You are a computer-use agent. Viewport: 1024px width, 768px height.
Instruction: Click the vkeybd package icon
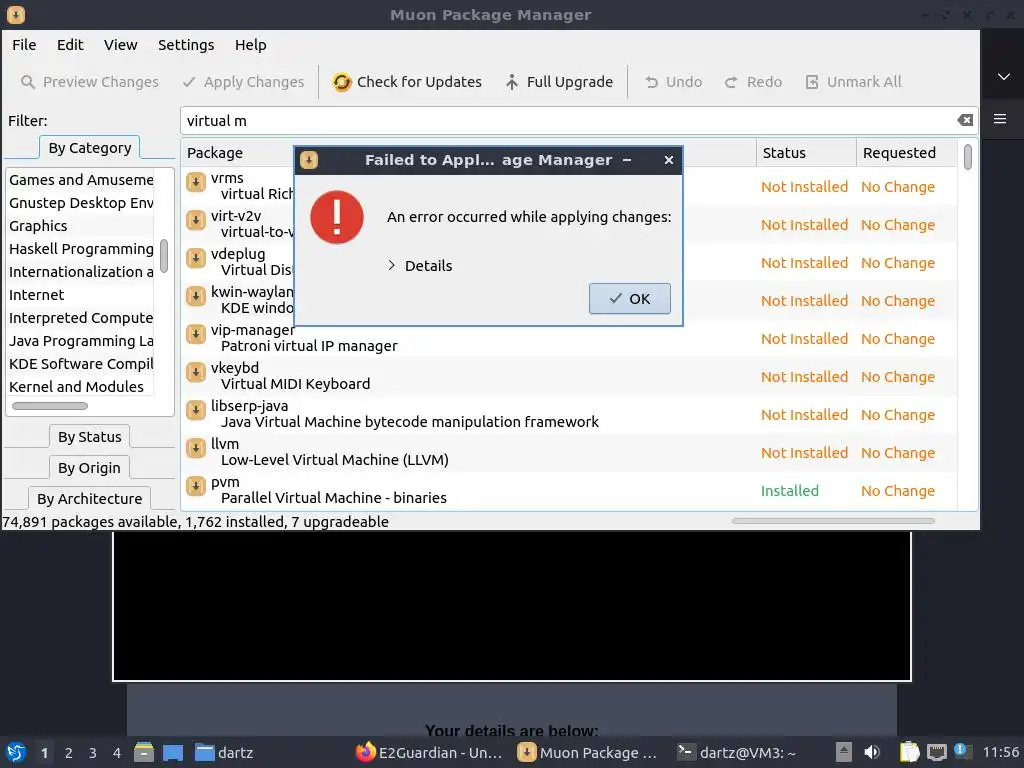tap(196, 372)
